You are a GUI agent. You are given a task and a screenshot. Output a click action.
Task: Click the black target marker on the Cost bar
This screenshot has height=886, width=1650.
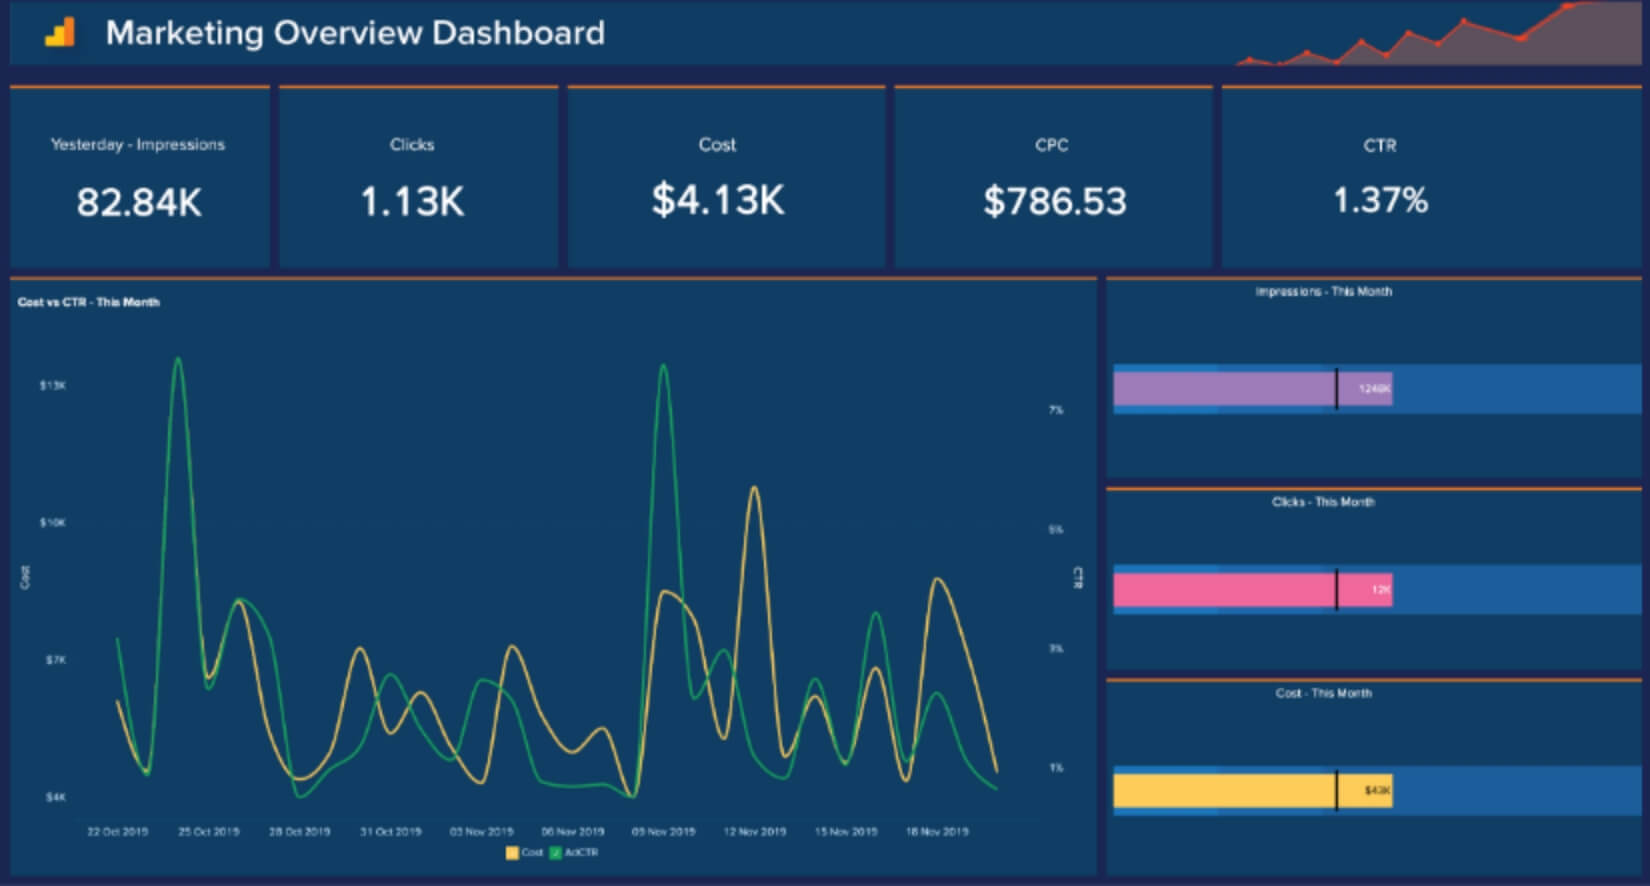pos(1336,790)
